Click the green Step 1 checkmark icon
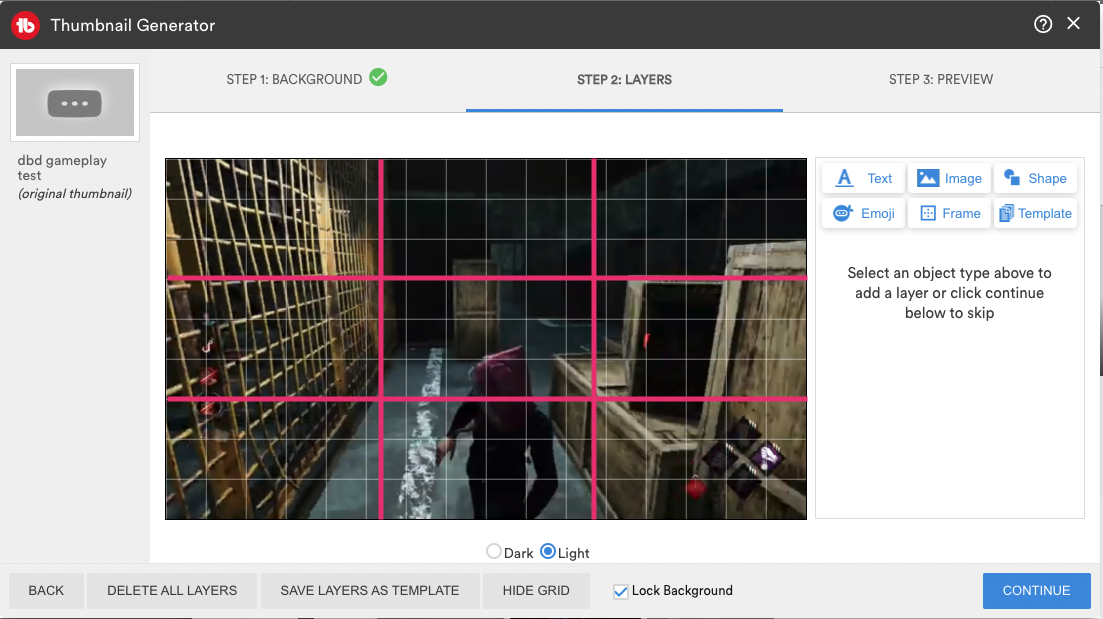Image resolution: width=1103 pixels, height=619 pixels. [x=378, y=77]
